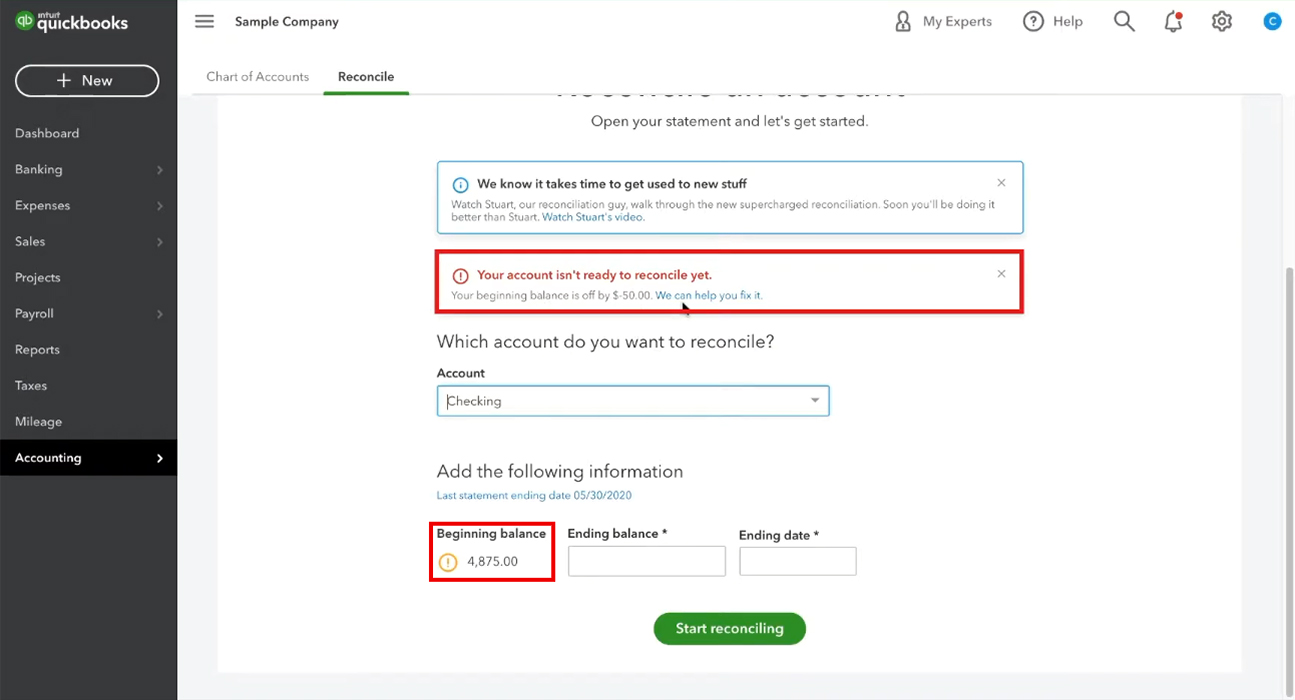1295x700 pixels.
Task: Click the beginning balance warning icon
Action: pyautogui.click(x=448, y=562)
